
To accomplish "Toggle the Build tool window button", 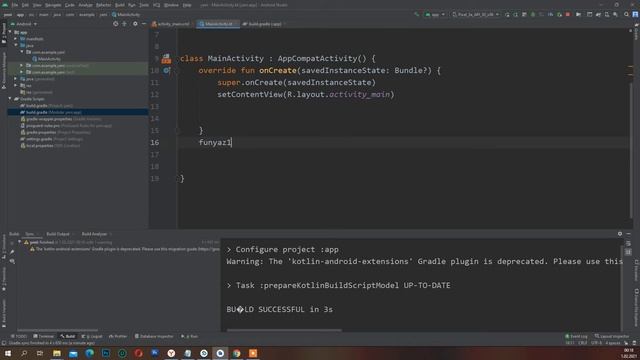I will tap(68, 336).
